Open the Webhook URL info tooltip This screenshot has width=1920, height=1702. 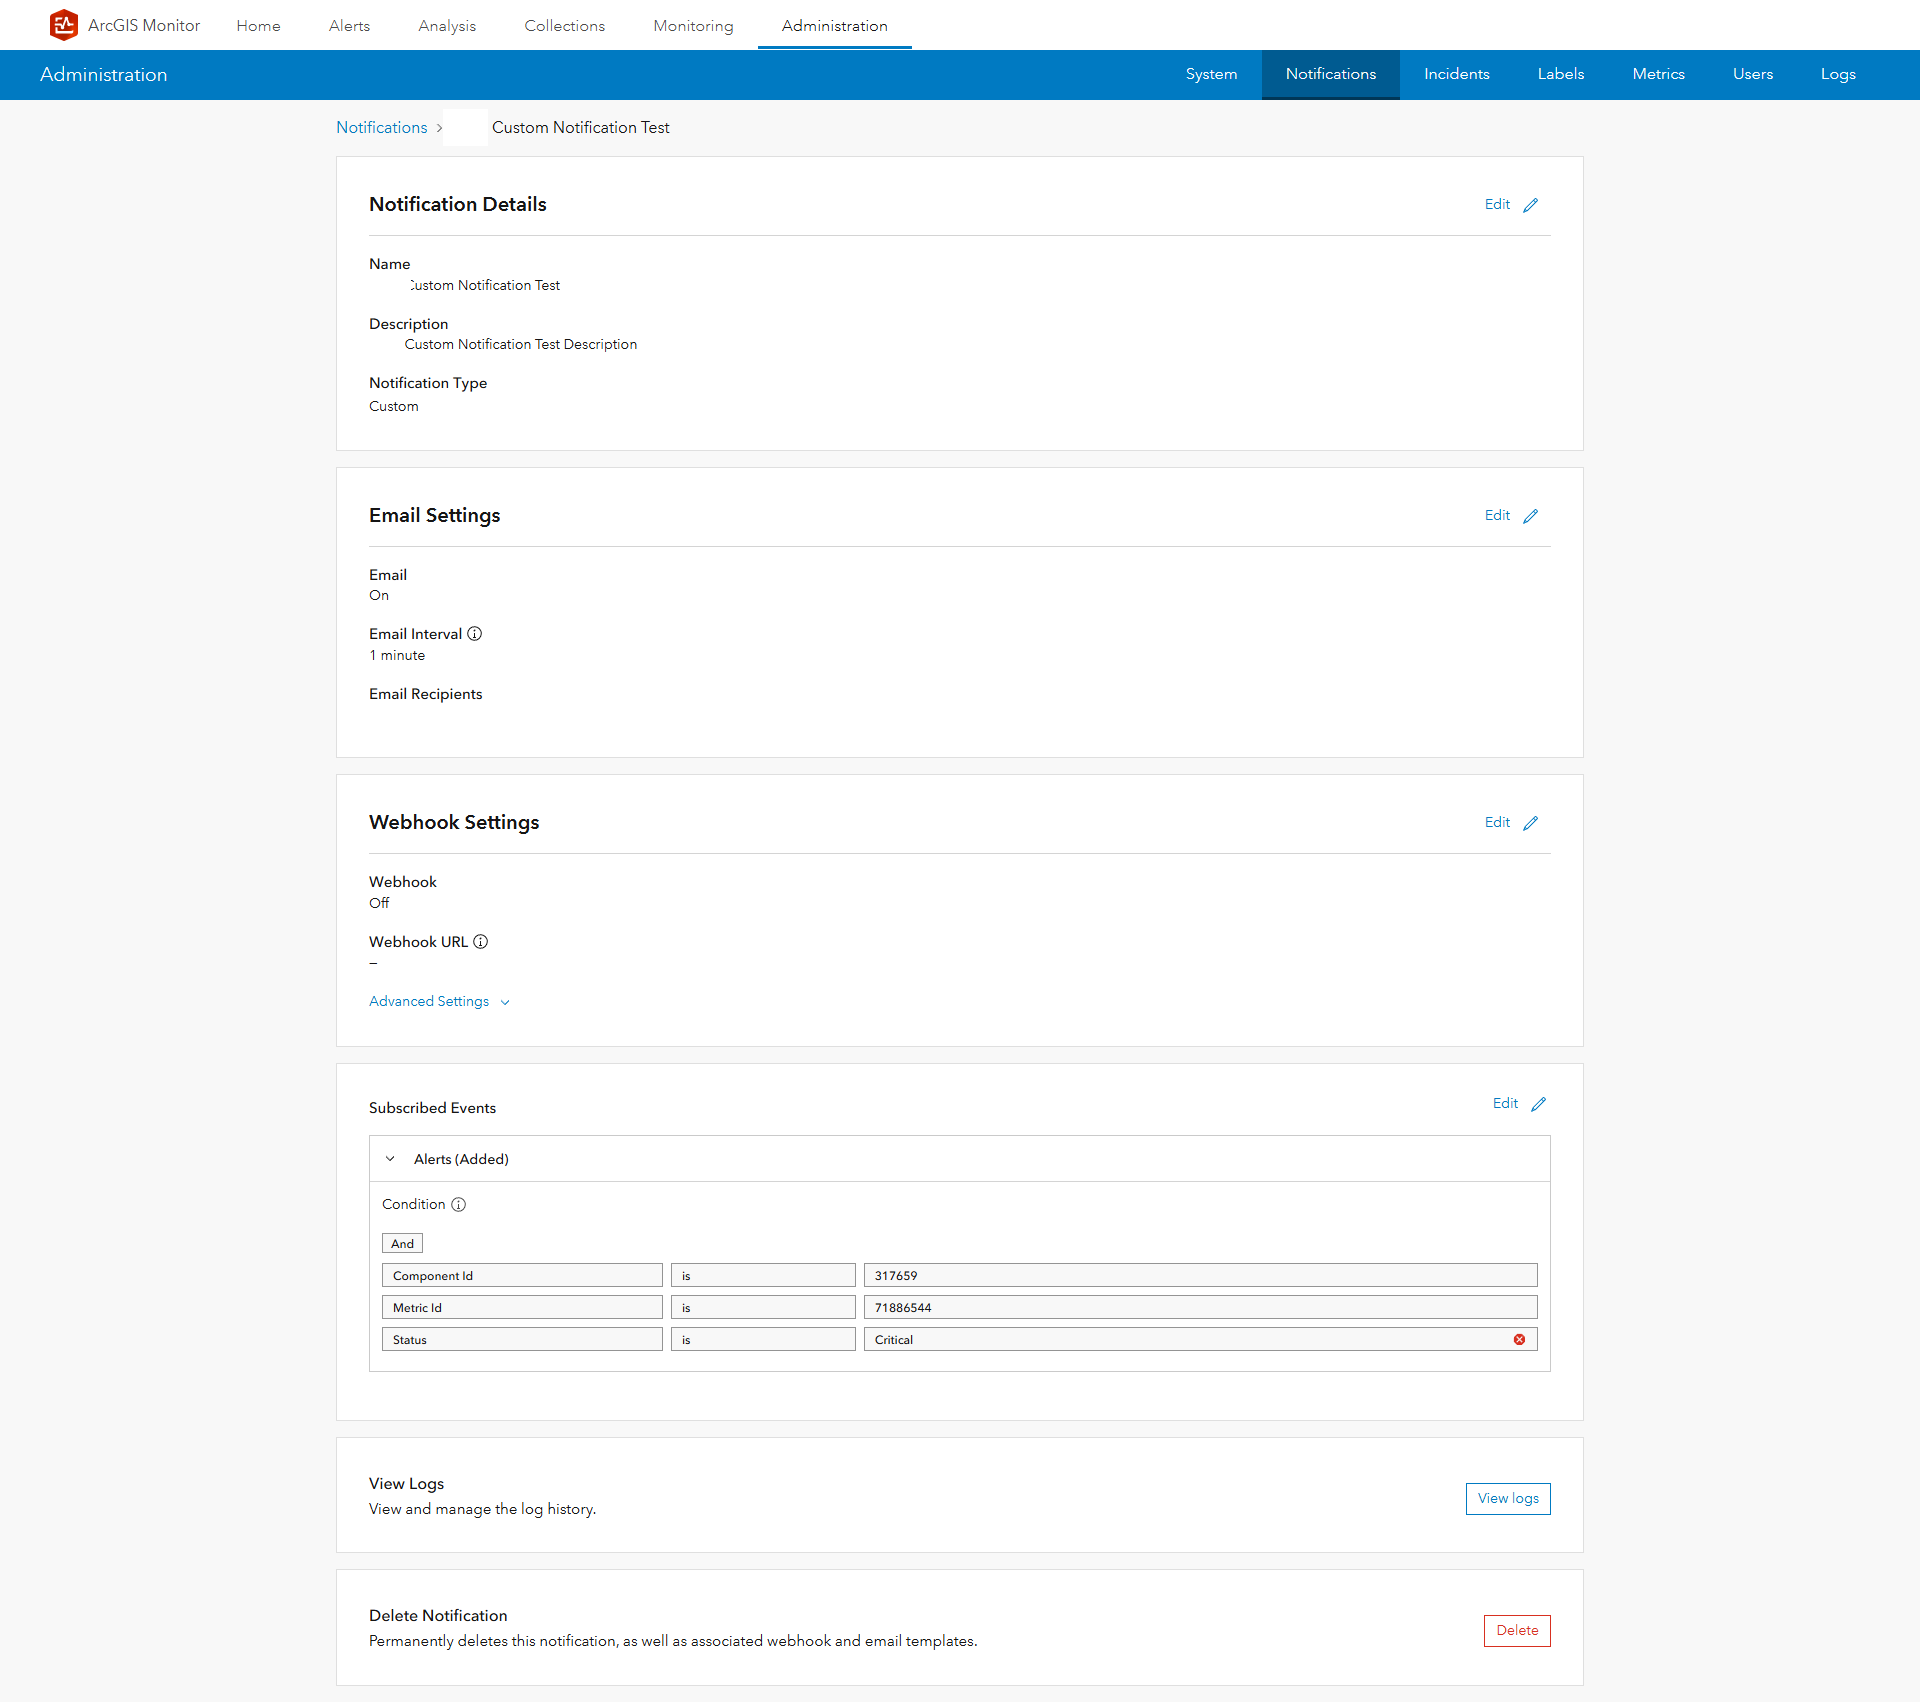pos(481,941)
